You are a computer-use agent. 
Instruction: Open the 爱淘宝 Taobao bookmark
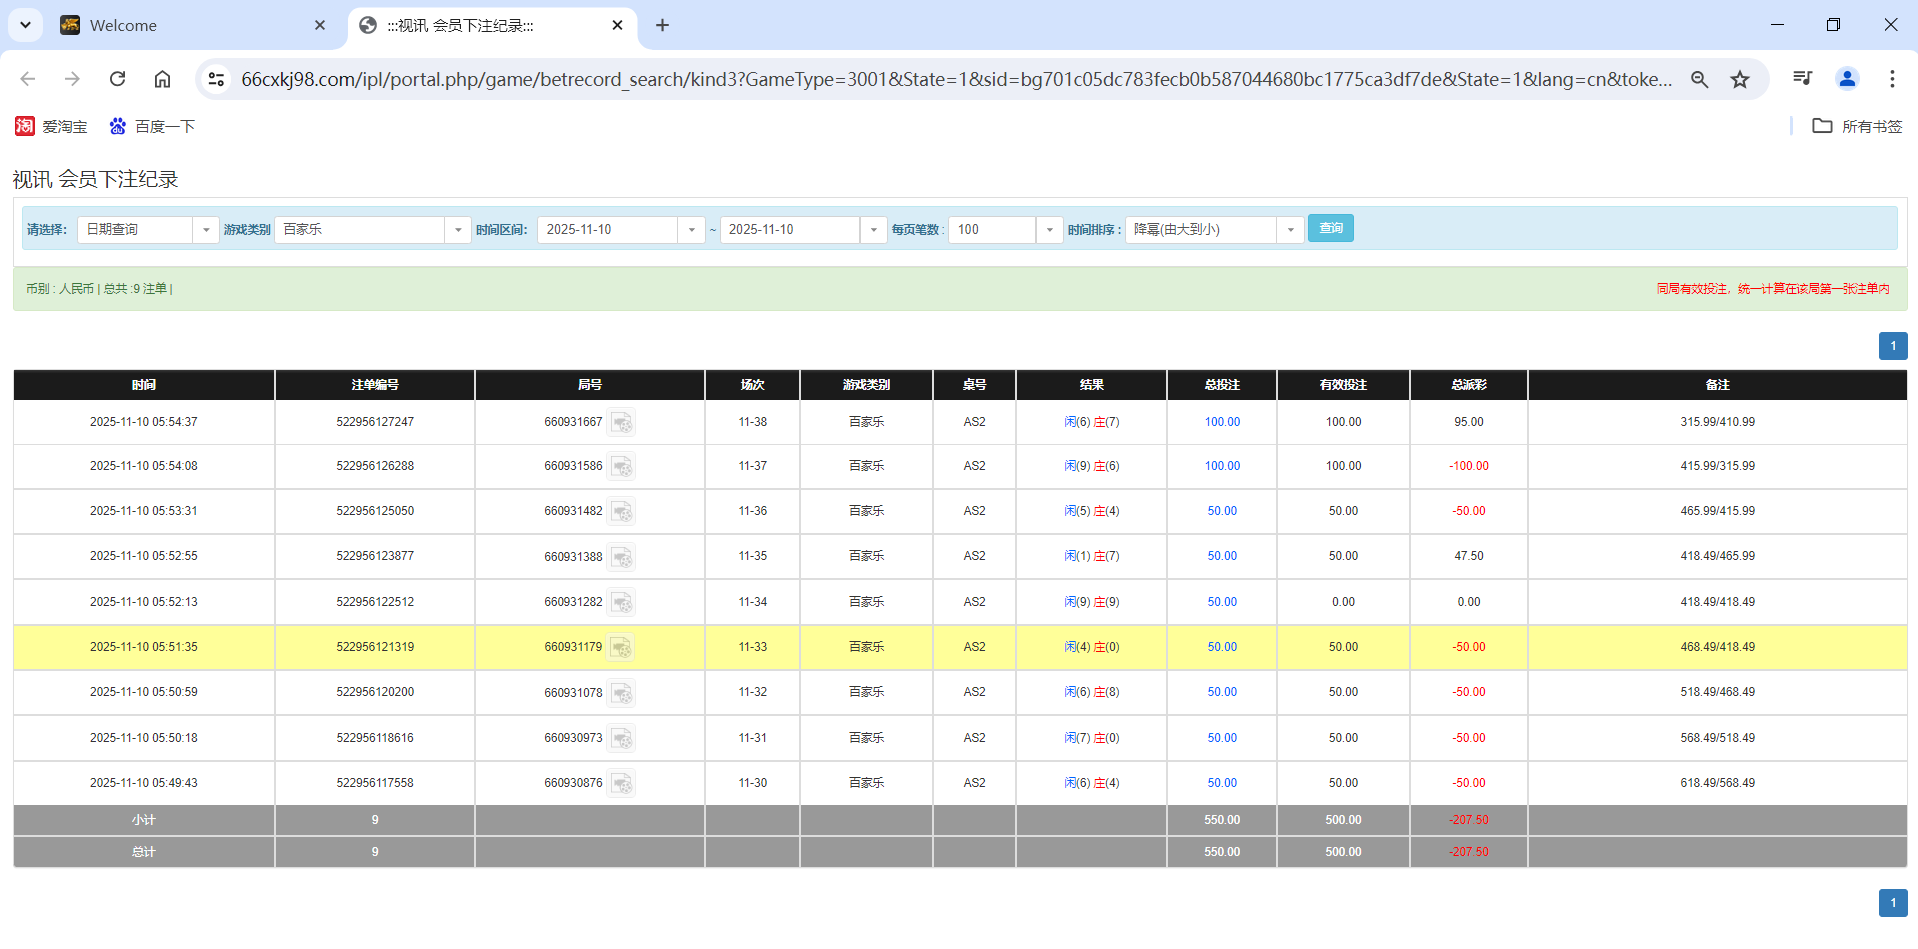[x=51, y=126]
